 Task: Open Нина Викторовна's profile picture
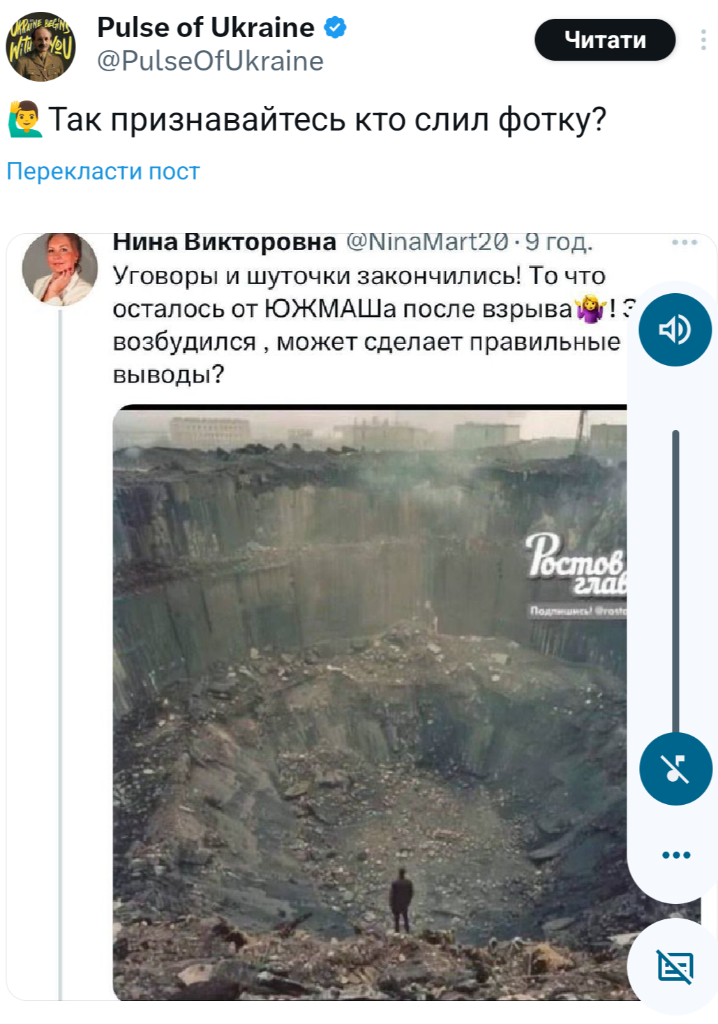click(x=59, y=268)
